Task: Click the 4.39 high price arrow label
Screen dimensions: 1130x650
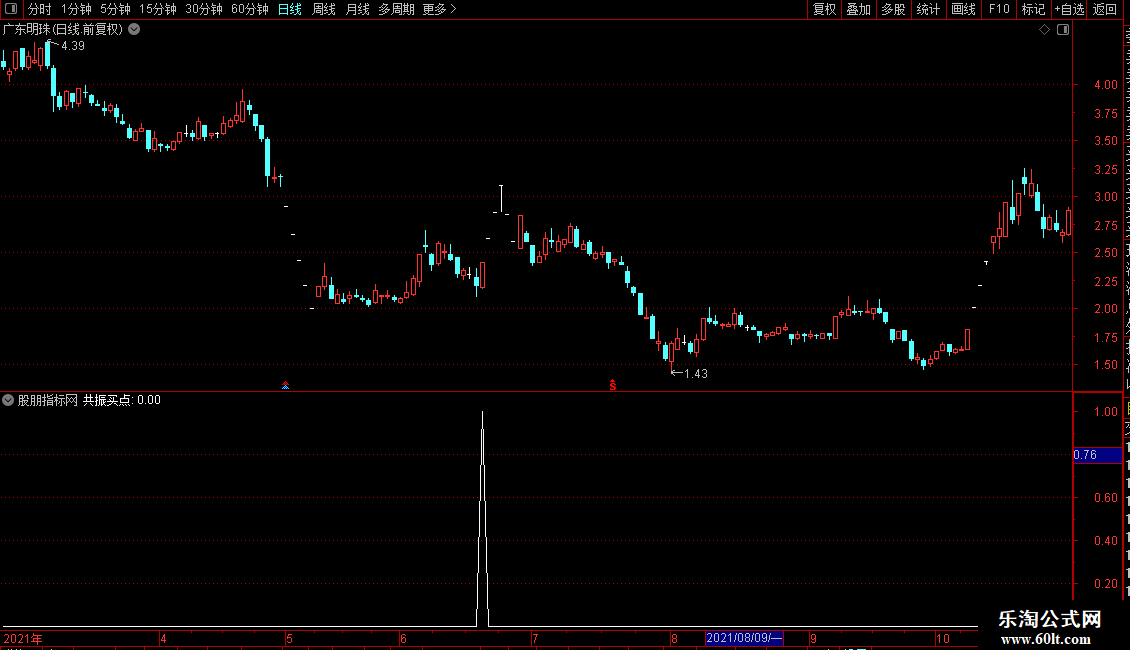Action: (67, 45)
